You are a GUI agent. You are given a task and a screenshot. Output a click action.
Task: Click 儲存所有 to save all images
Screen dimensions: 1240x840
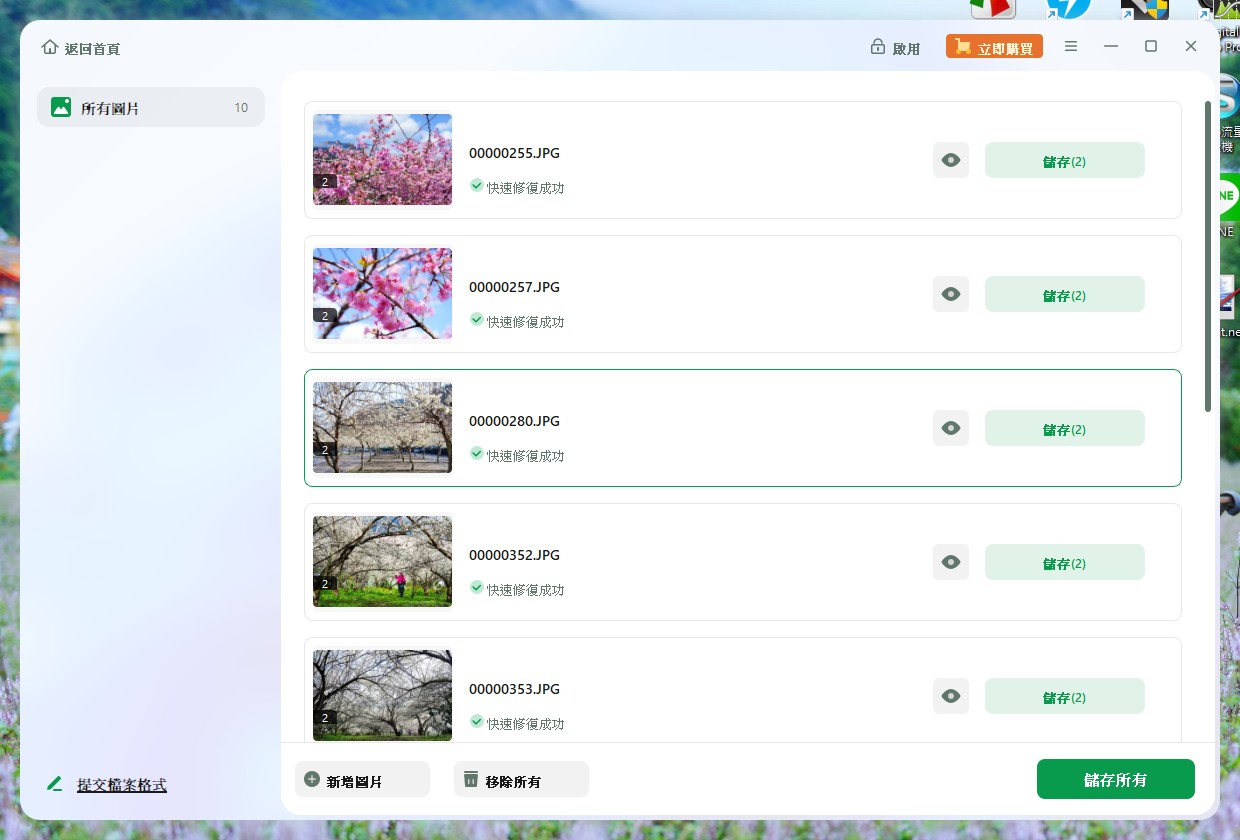coord(1115,779)
